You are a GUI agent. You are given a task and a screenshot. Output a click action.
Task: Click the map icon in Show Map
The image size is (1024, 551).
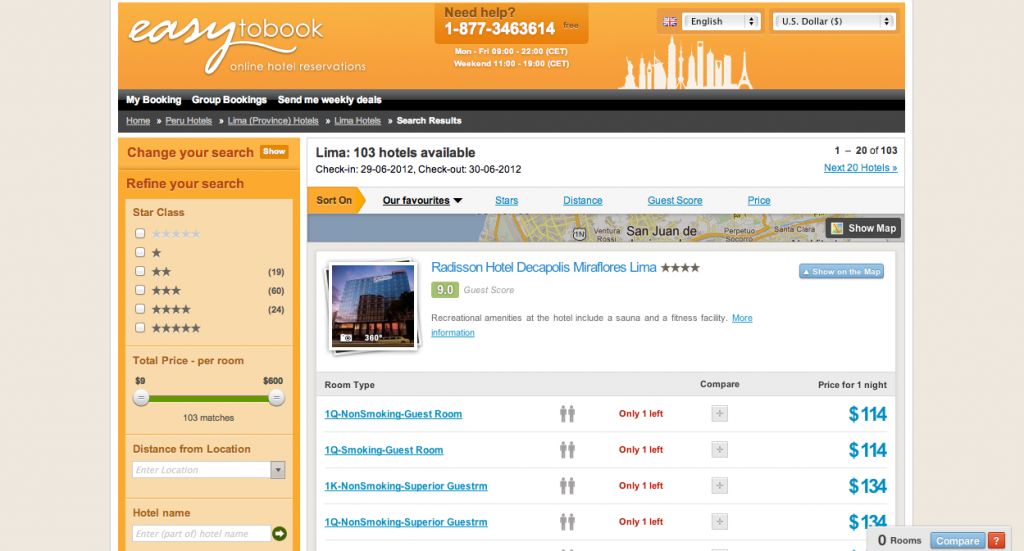tap(837, 228)
